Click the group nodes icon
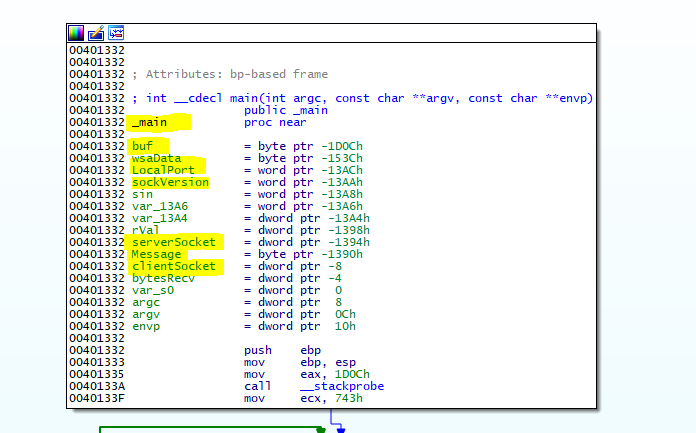Screen dimensions: 696x433 pyautogui.click(x=116, y=33)
